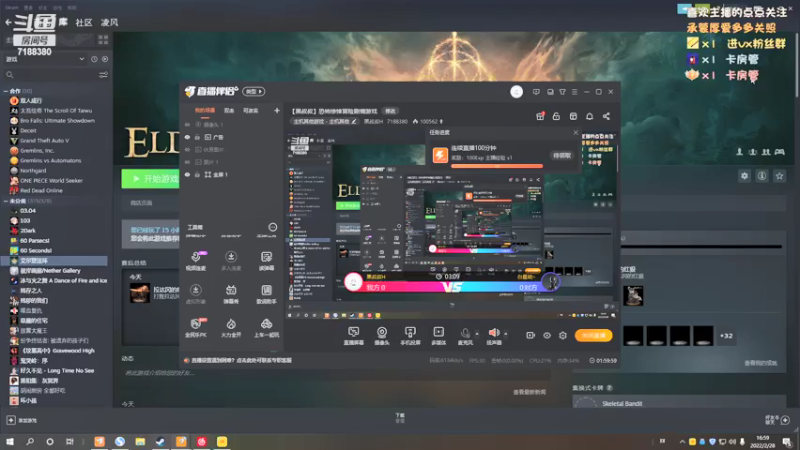Image resolution: width=800 pixels, height=450 pixels.
Task: Toggle visibility of 广告 source
Action: point(187,137)
